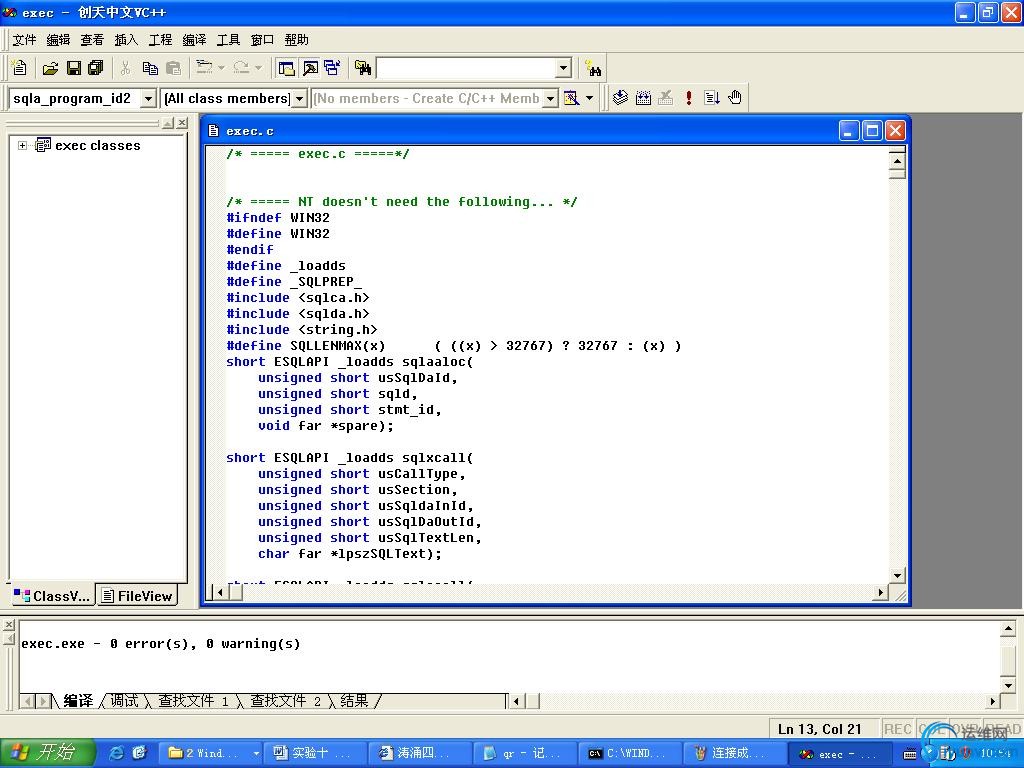This screenshot has height=768, width=1024.
Task: Open the No members combo dropdown
Action: click(x=551, y=99)
